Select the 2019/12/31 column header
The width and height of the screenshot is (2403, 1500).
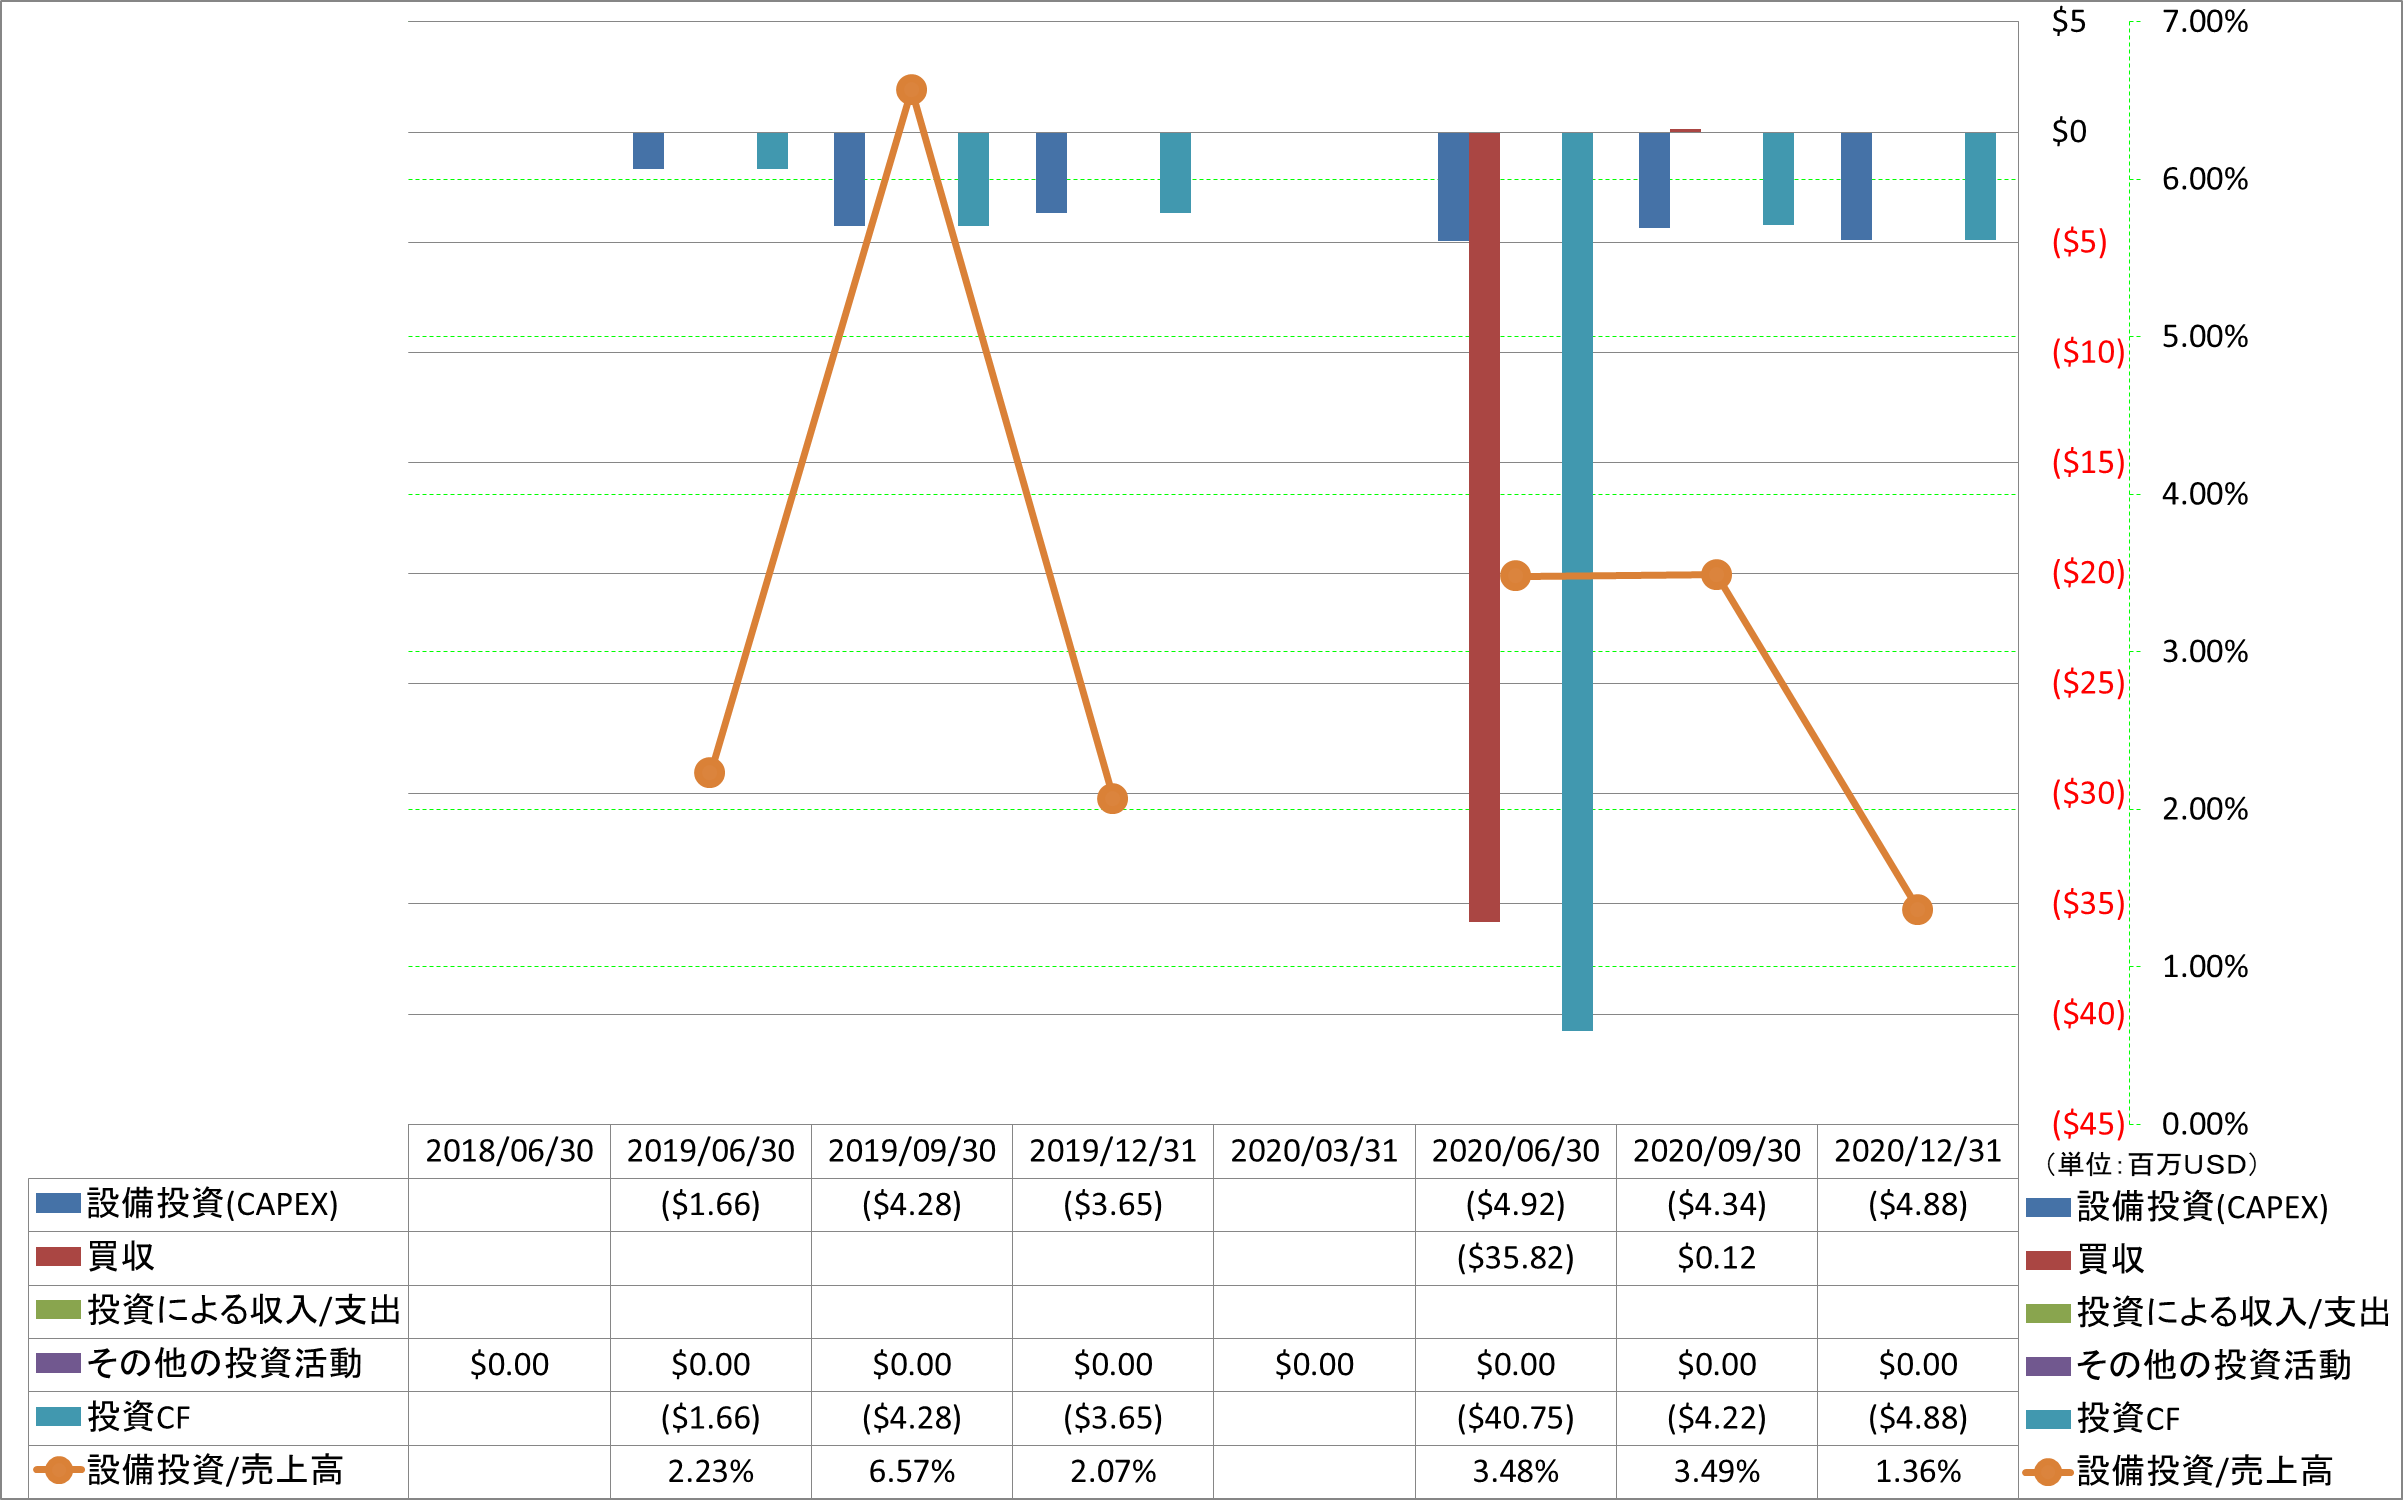click(1113, 1151)
